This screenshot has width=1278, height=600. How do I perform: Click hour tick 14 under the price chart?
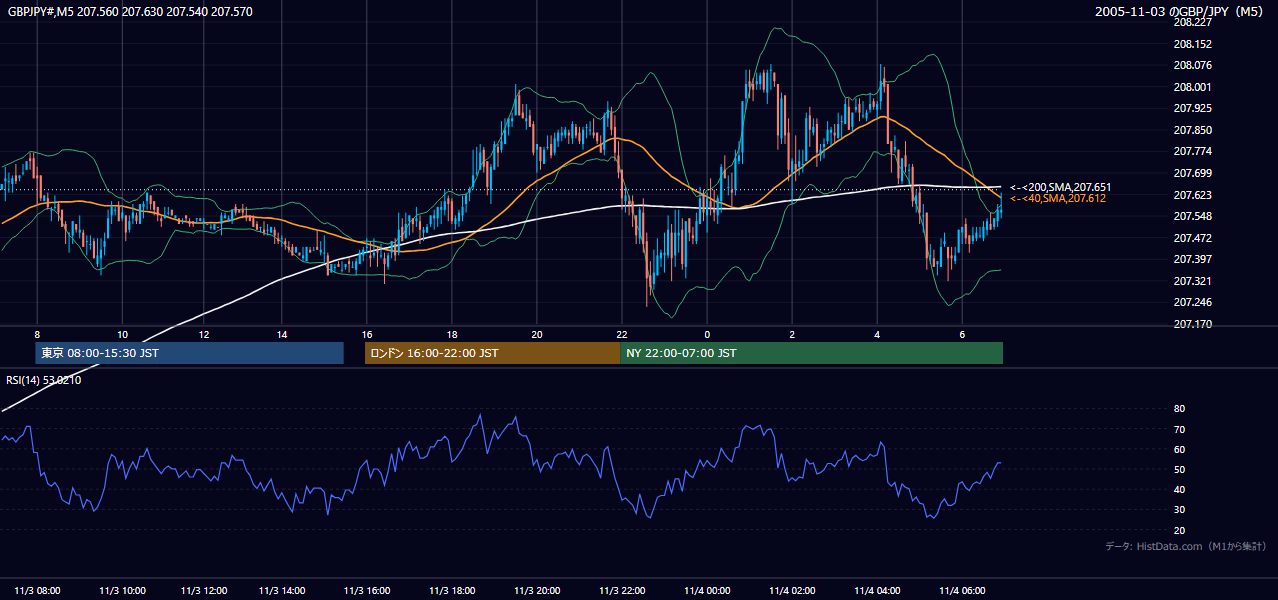click(282, 334)
